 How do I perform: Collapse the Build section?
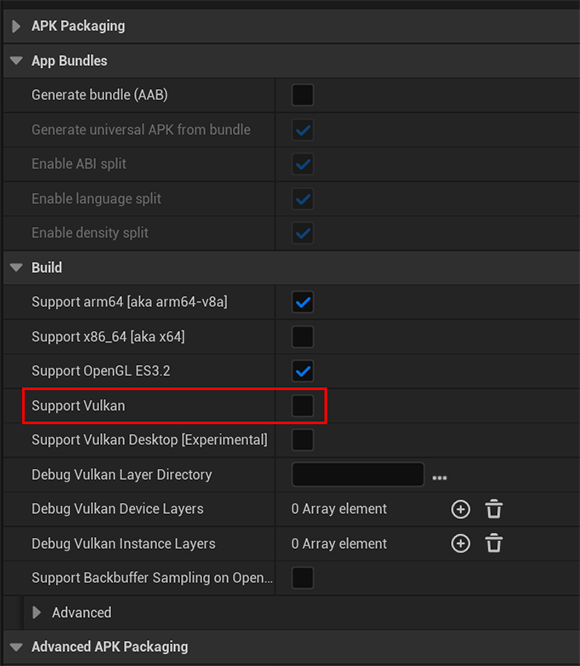tap(16, 268)
